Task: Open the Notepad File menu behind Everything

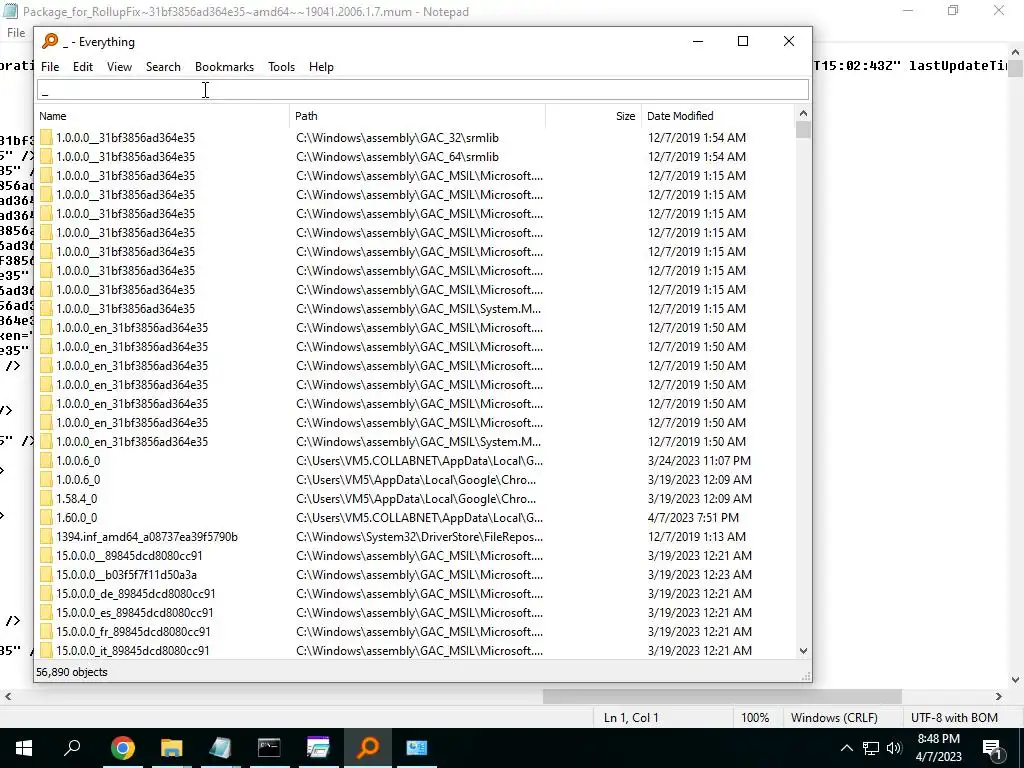Action: coord(16,33)
